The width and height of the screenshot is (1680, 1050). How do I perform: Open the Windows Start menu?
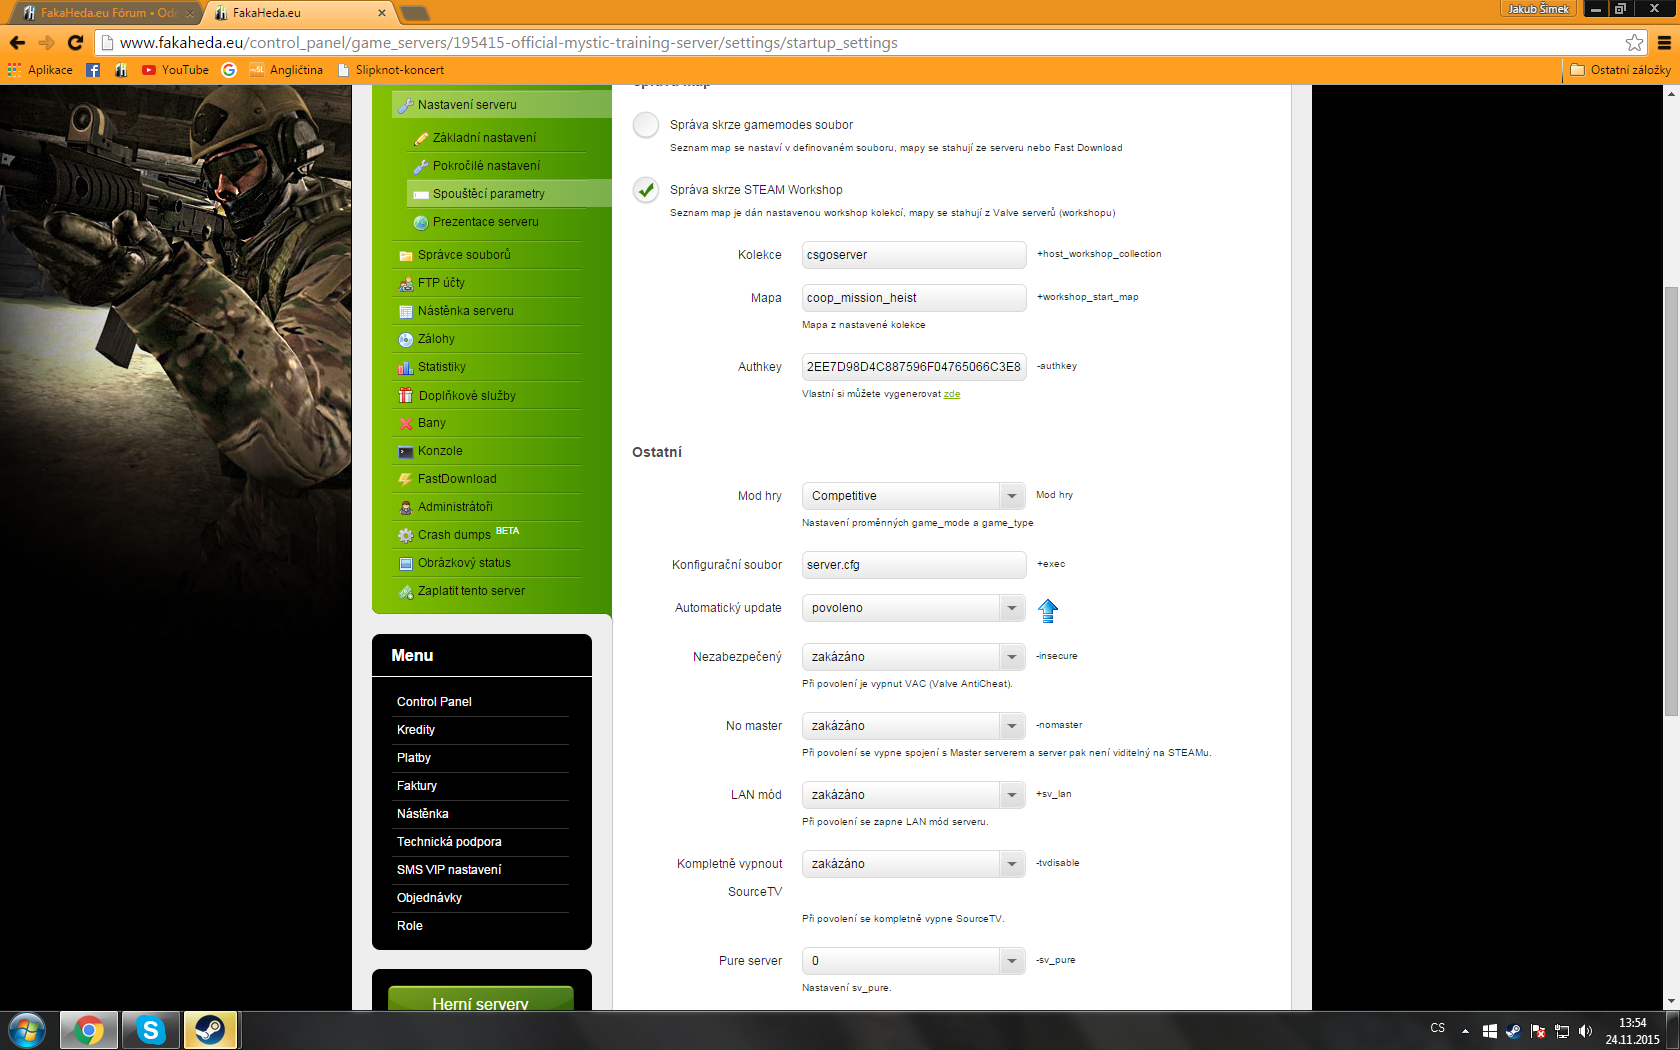coord(27,1030)
